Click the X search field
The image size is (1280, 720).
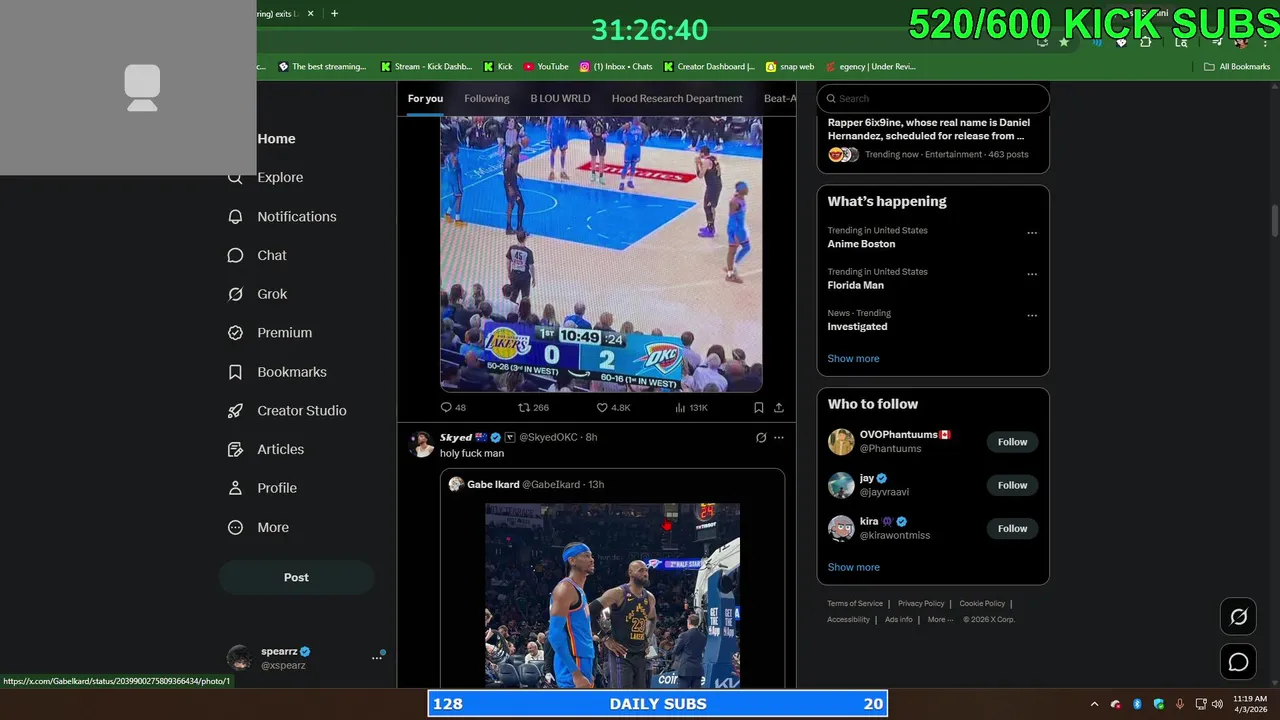933,98
